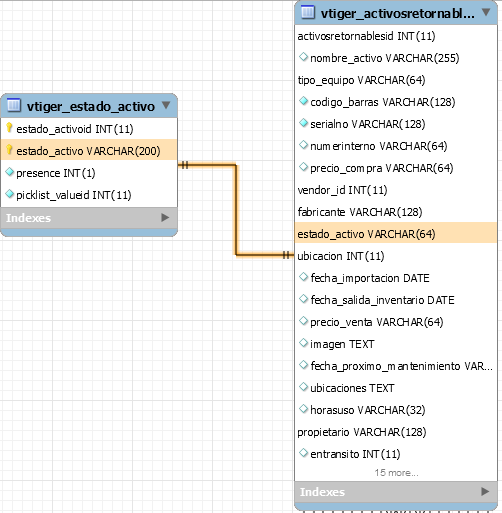
Task: Click the vtiger_estado_activo table title
Action: pos(91,106)
